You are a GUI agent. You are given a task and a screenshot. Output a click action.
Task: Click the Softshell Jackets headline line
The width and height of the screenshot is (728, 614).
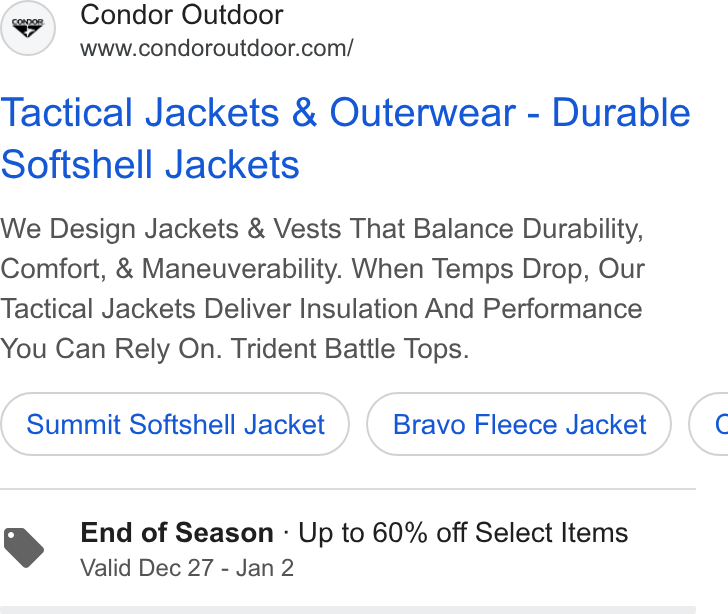[x=150, y=164]
